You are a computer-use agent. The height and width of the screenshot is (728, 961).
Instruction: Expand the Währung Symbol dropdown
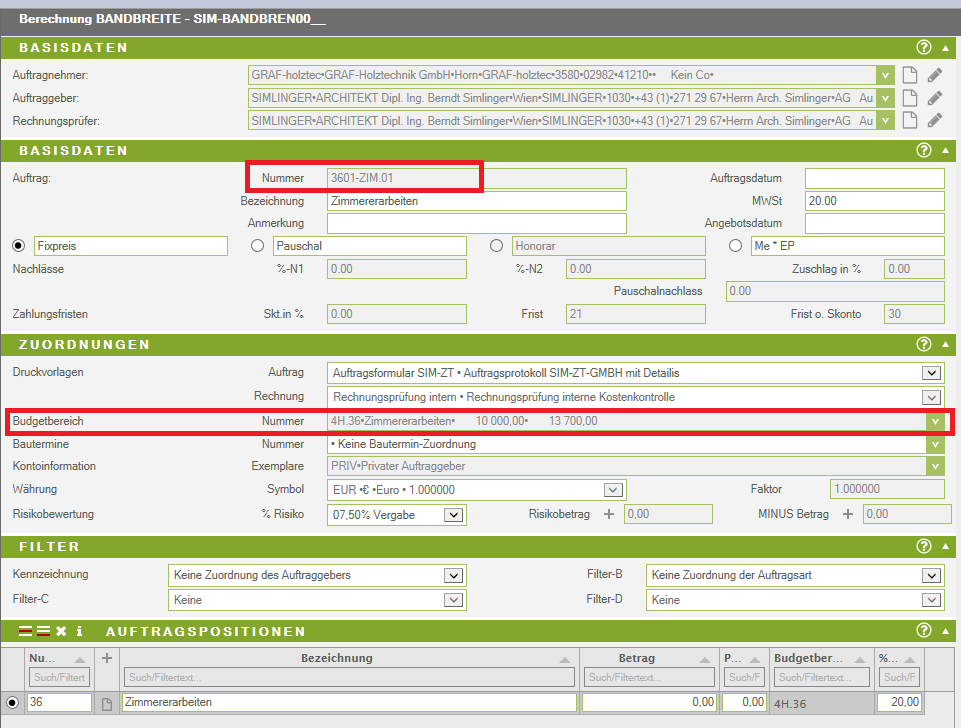pos(613,490)
